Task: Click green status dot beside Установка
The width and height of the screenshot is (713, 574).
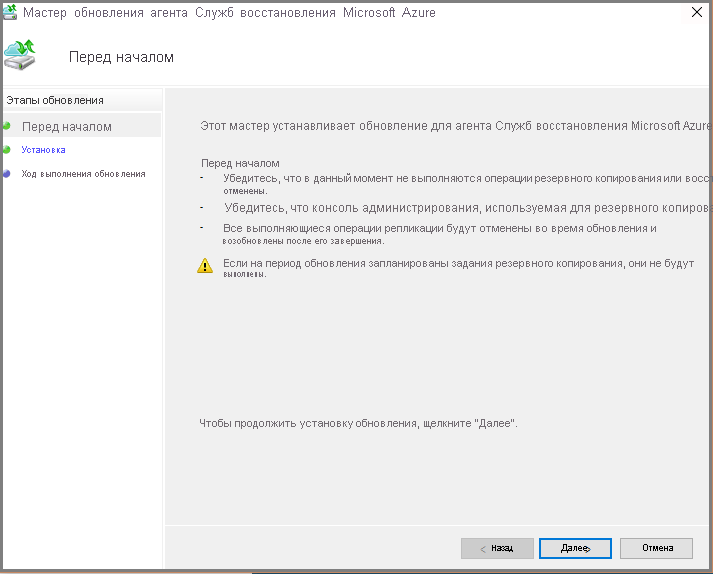Action: (x=7, y=150)
